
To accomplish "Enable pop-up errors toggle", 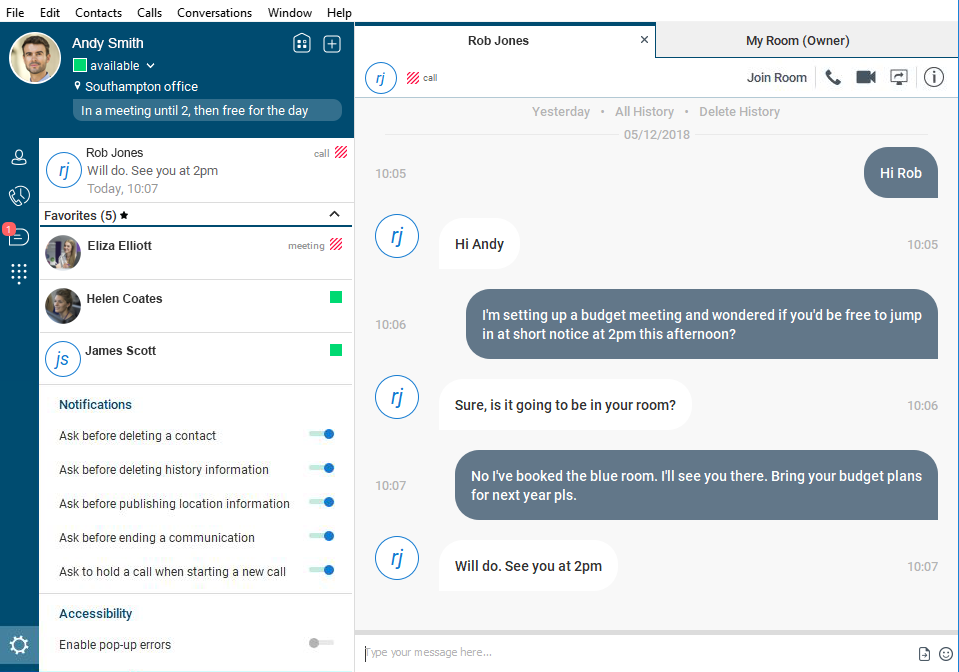I will [x=322, y=643].
